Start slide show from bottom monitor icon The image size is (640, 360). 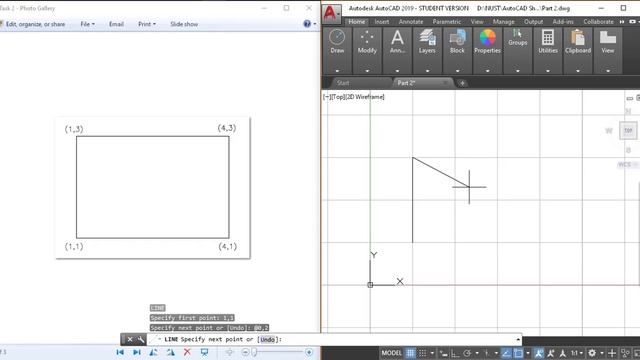pyautogui.click(x=204, y=352)
